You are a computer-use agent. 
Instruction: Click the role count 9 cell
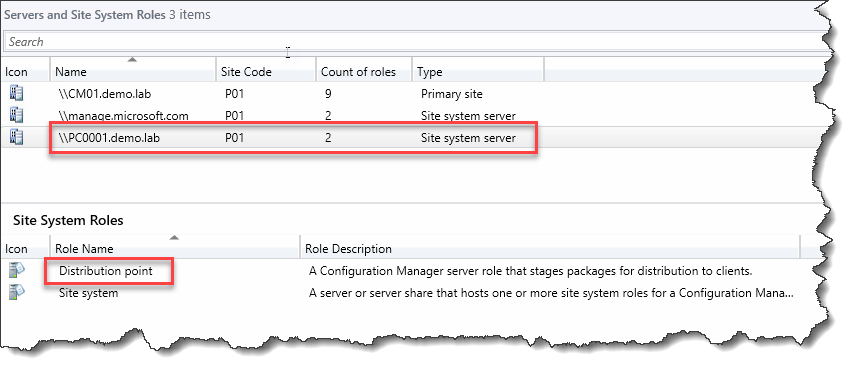point(328,94)
